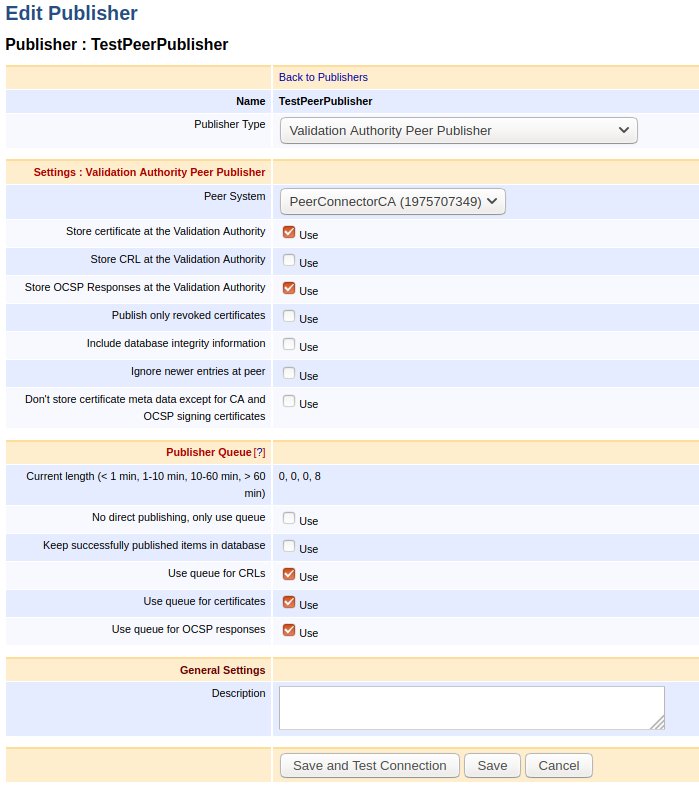Cancel editing the publisher
This screenshot has width=699, height=788.
[558, 765]
